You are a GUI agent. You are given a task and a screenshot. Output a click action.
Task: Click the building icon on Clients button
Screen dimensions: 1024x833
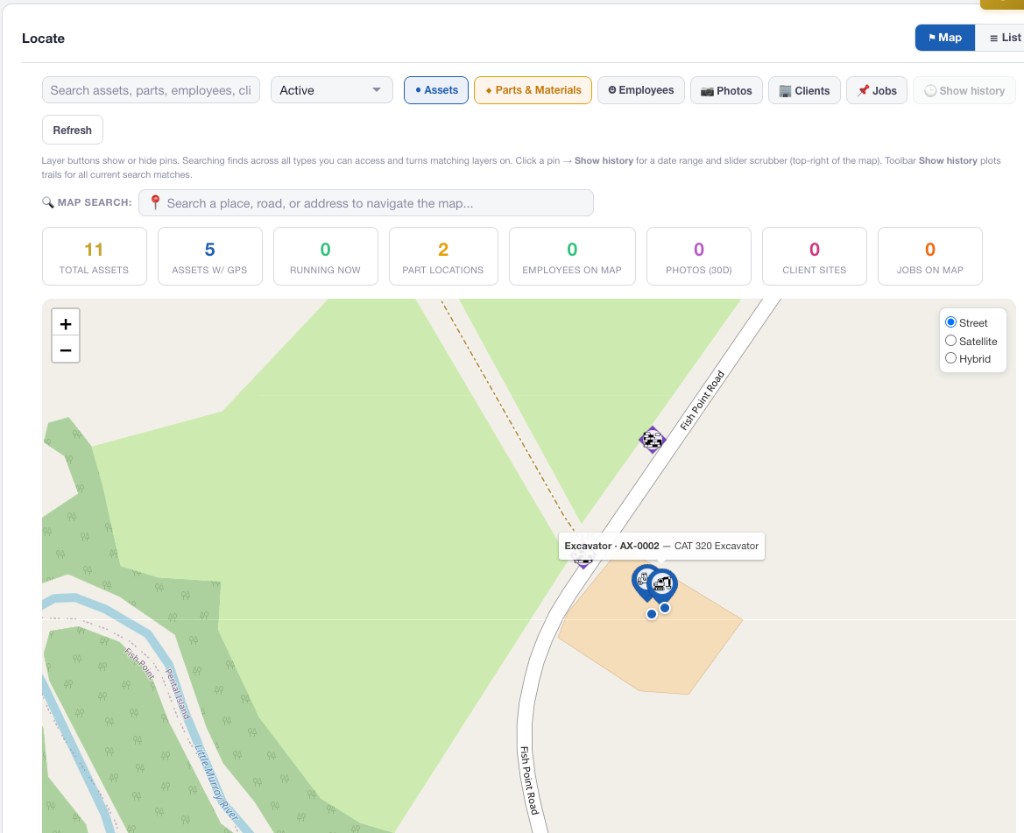[785, 91]
